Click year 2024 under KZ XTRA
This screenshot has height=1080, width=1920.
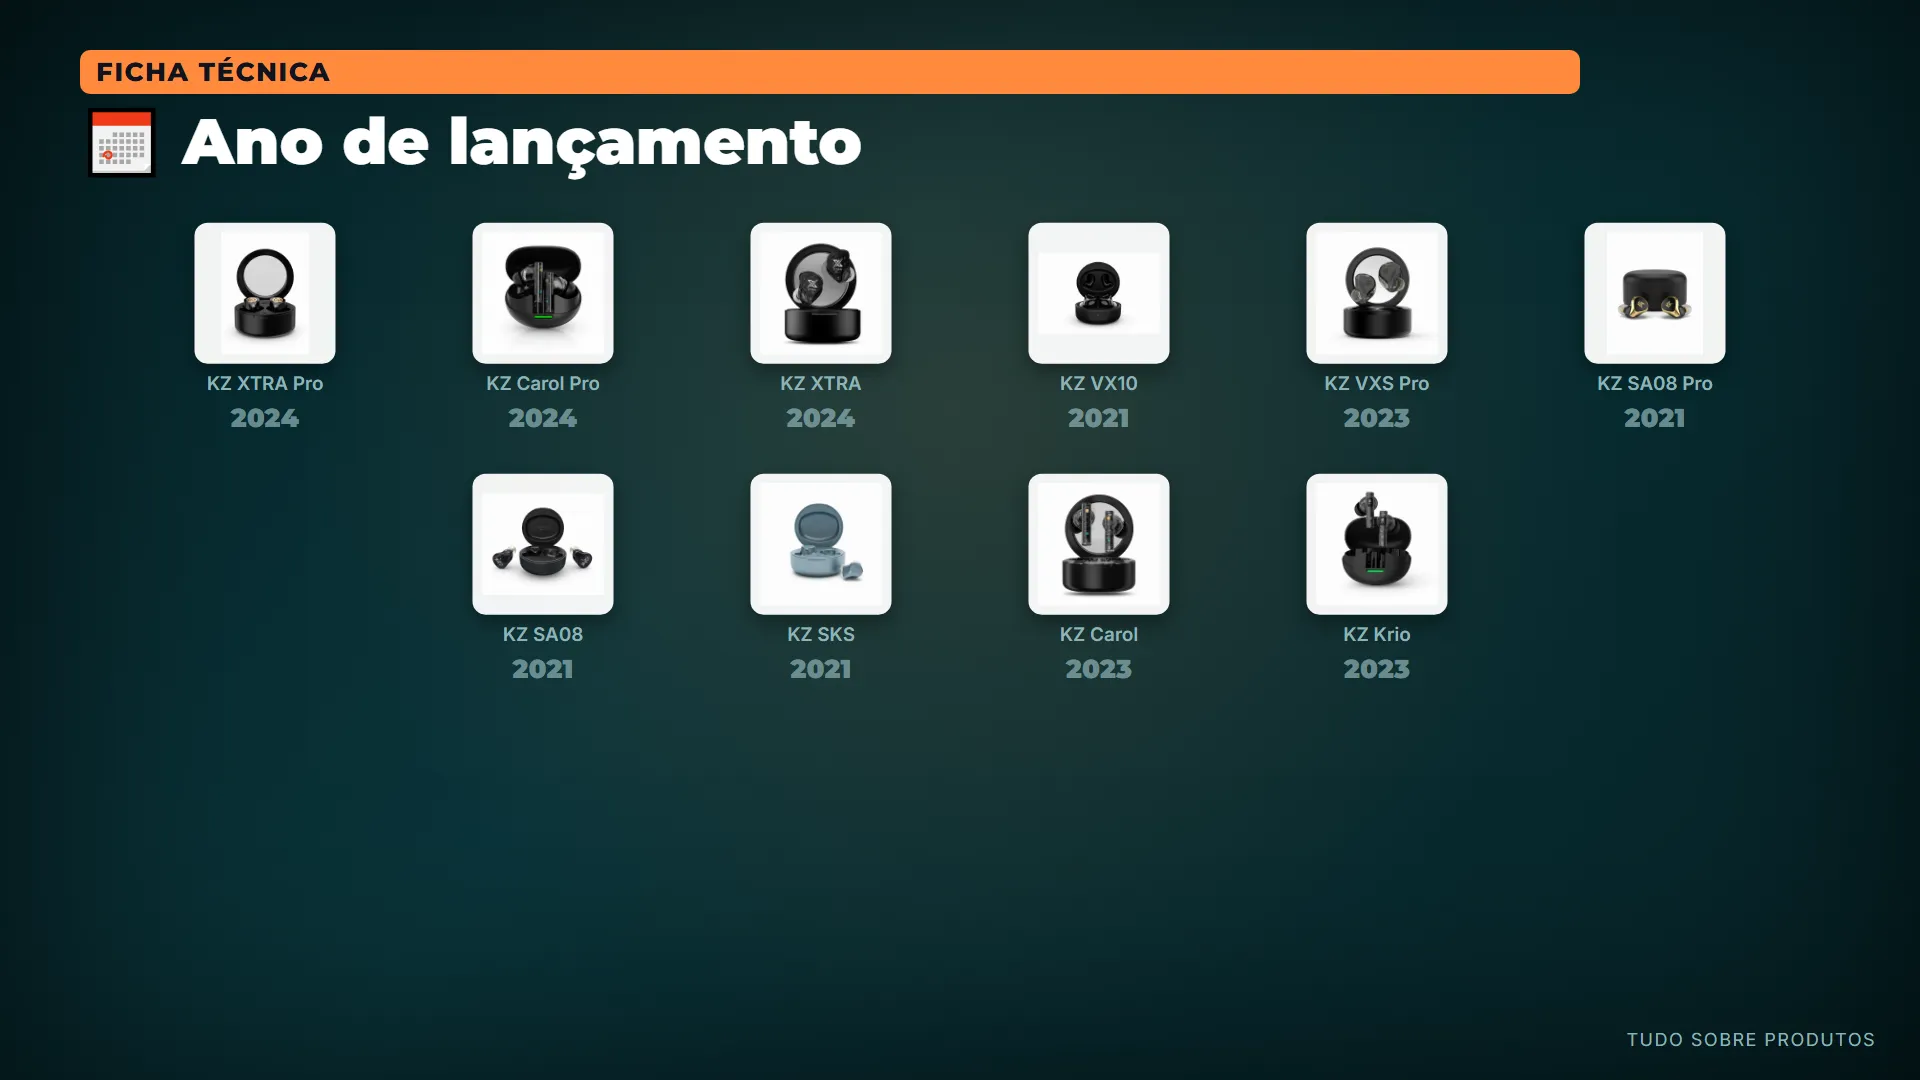821,418
